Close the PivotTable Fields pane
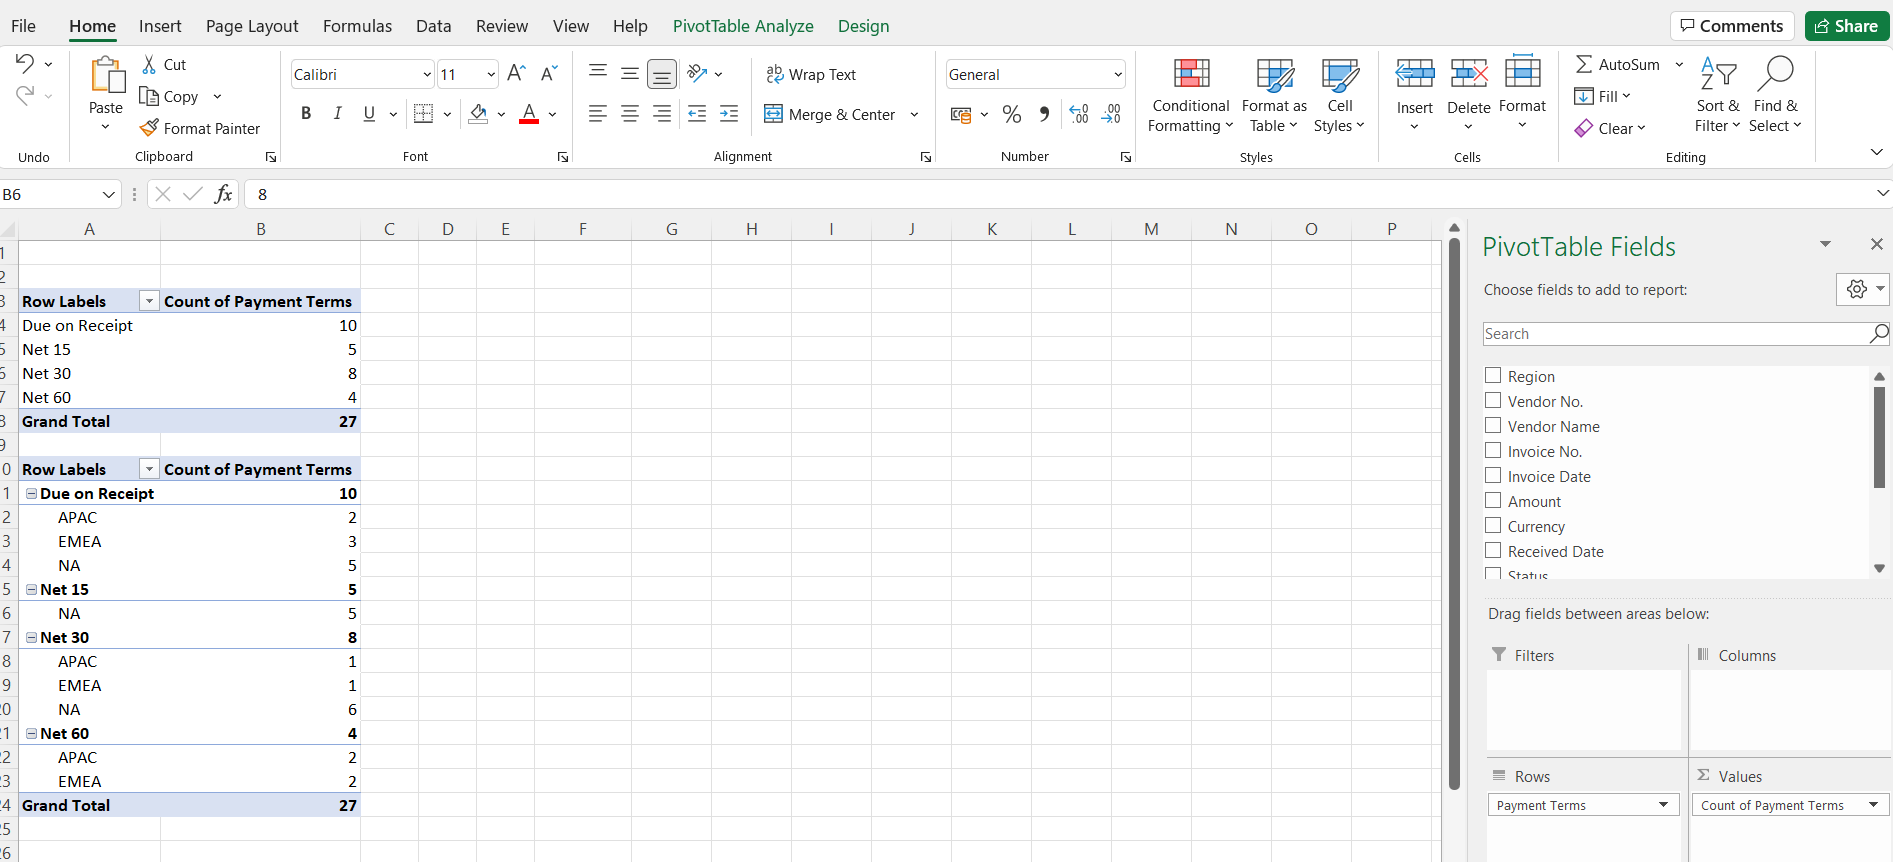This screenshot has width=1893, height=862. click(1876, 244)
